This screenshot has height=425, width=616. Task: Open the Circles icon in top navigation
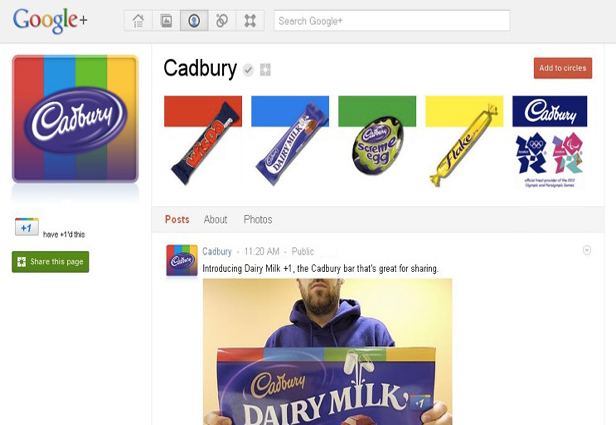pyautogui.click(x=222, y=20)
